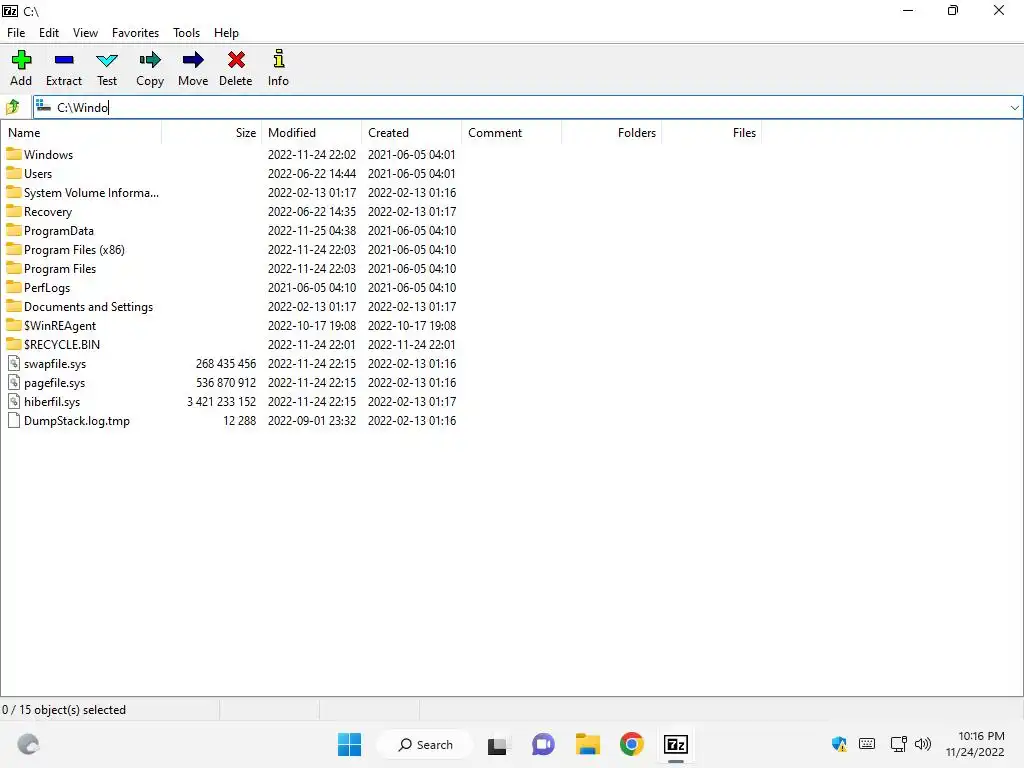Select the $RECYCLE.BIN folder icon

[x=14, y=344]
